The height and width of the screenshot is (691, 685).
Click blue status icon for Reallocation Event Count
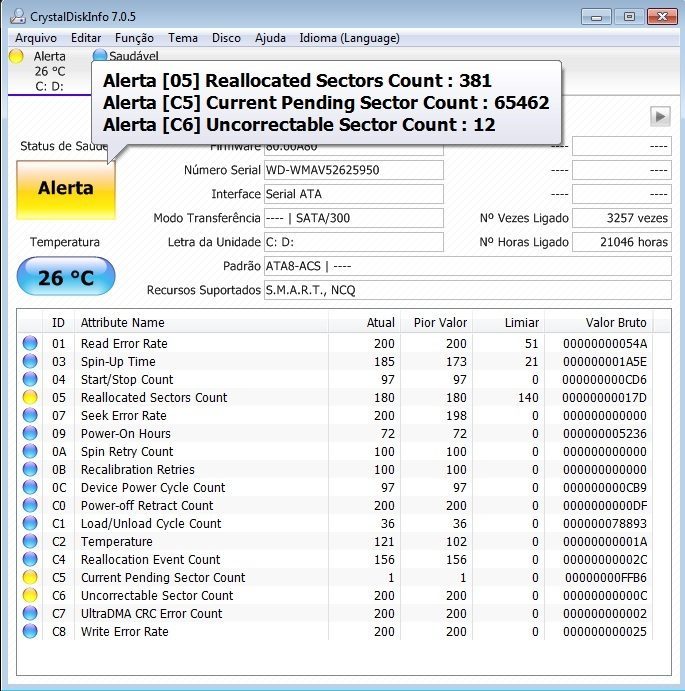pyautogui.click(x=30, y=560)
